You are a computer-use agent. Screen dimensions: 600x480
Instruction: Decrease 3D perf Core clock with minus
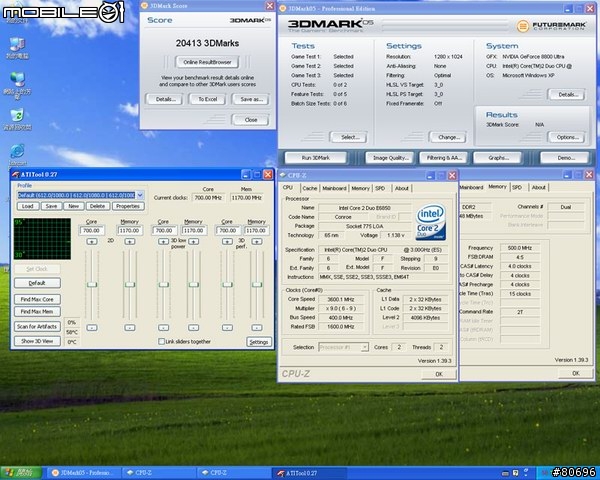click(x=227, y=328)
